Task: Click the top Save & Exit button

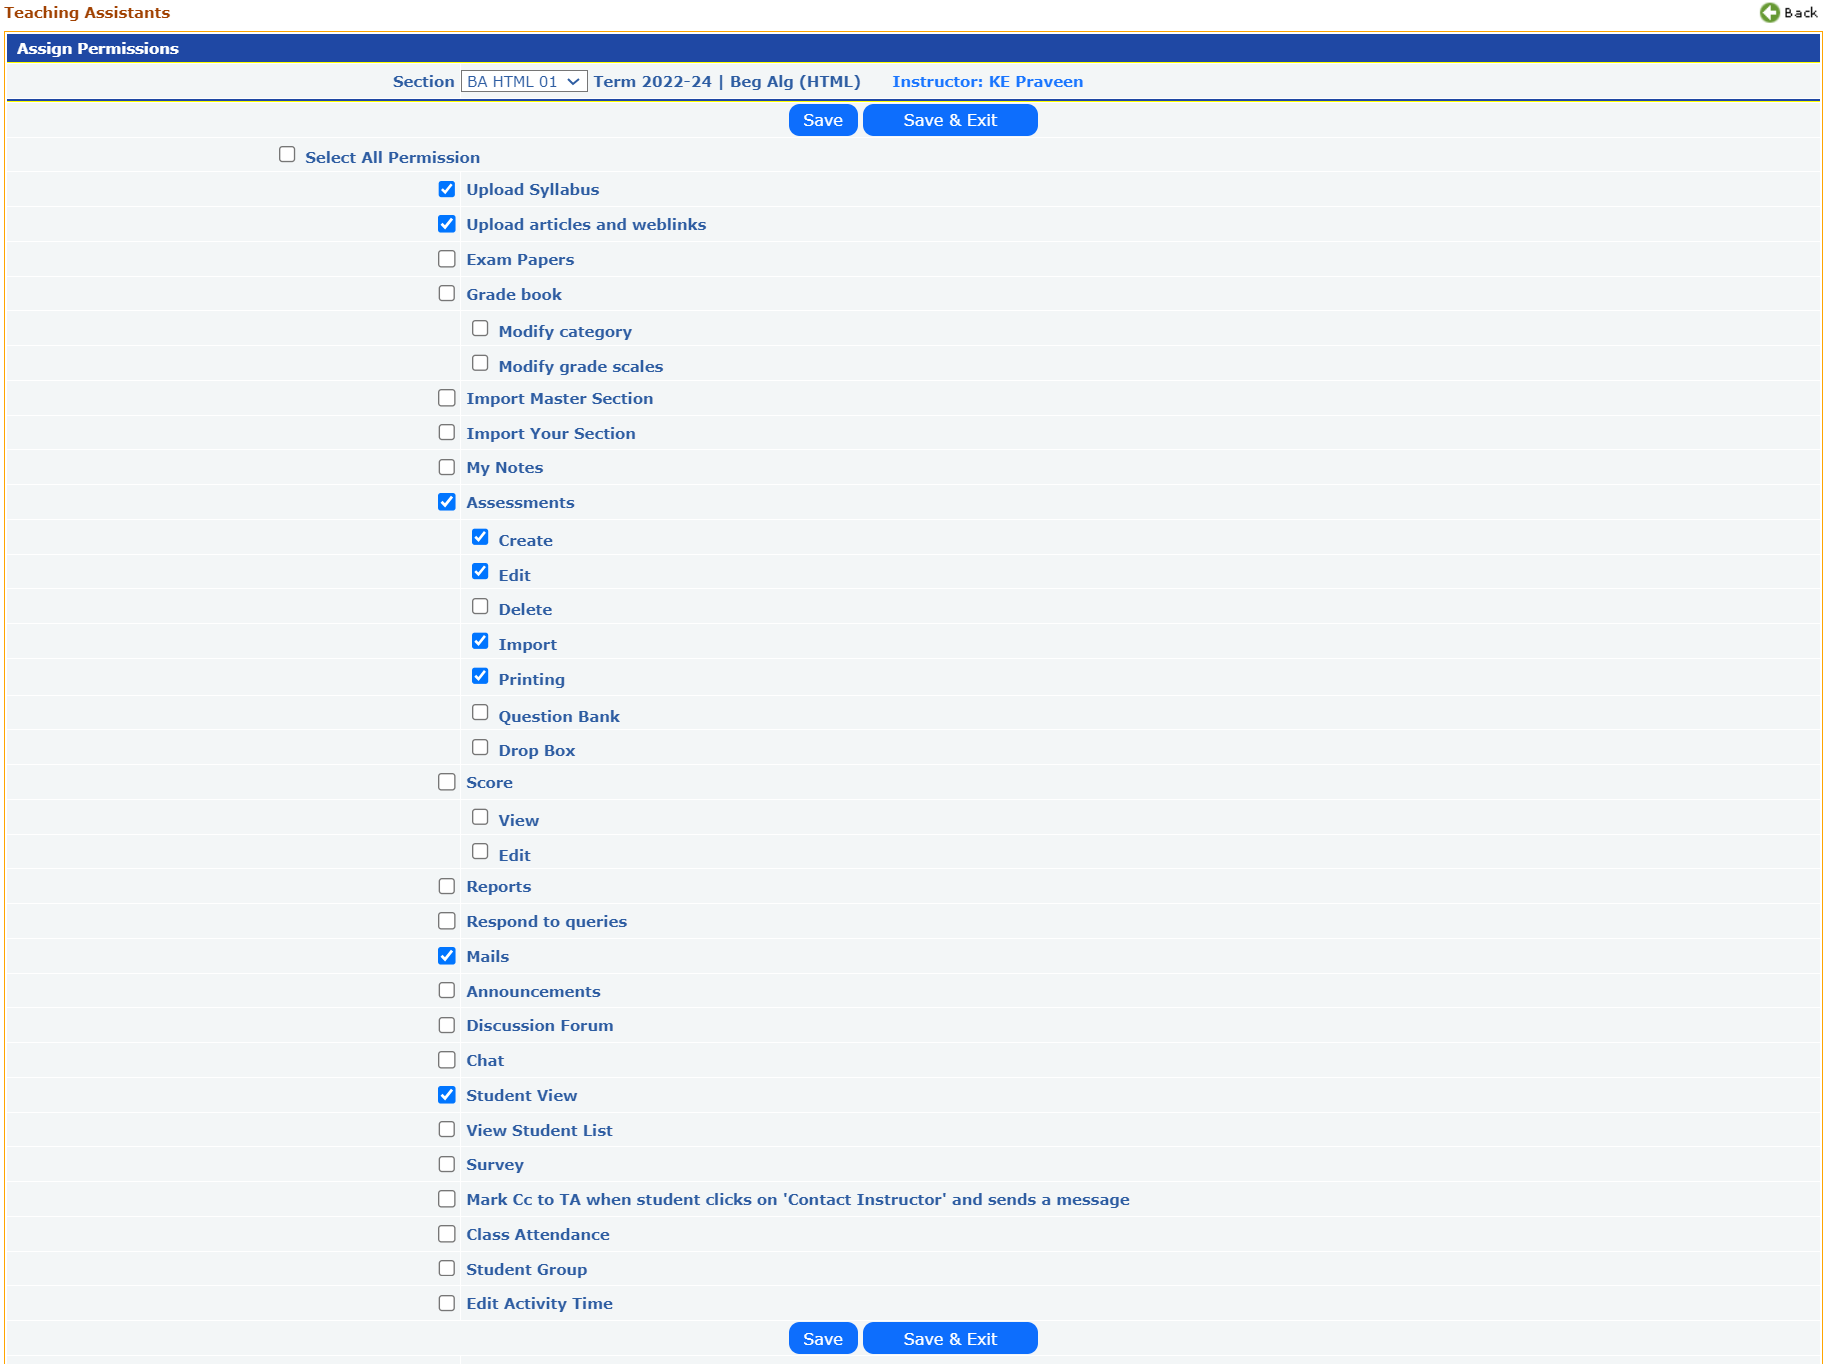Action: point(949,120)
